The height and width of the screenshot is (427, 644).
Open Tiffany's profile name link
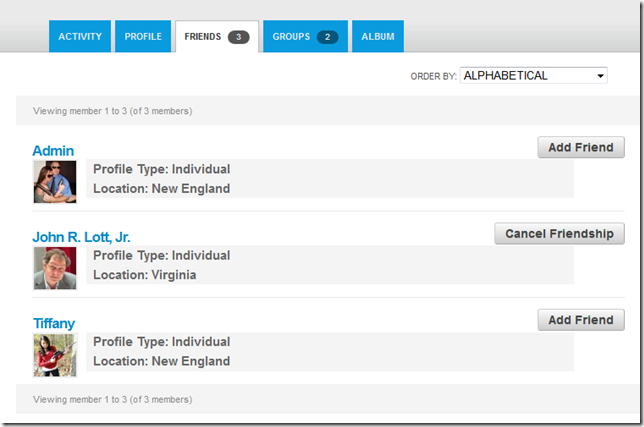(x=54, y=324)
